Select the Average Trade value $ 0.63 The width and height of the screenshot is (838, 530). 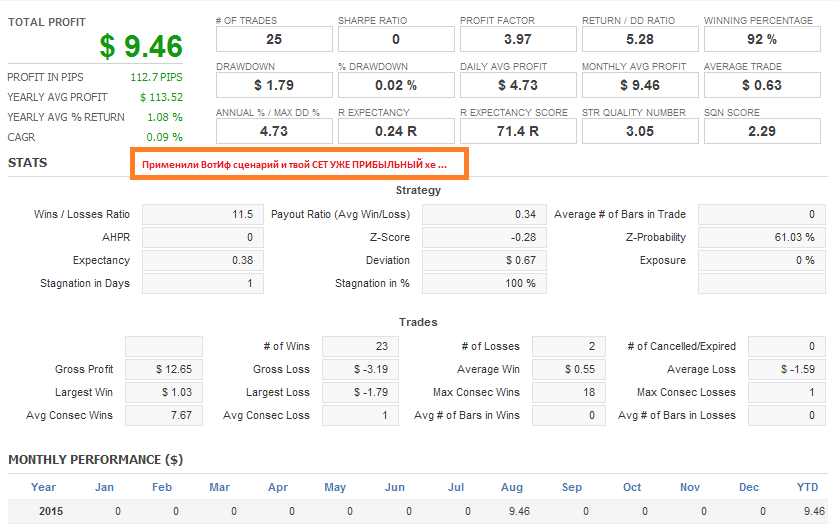tap(762, 85)
